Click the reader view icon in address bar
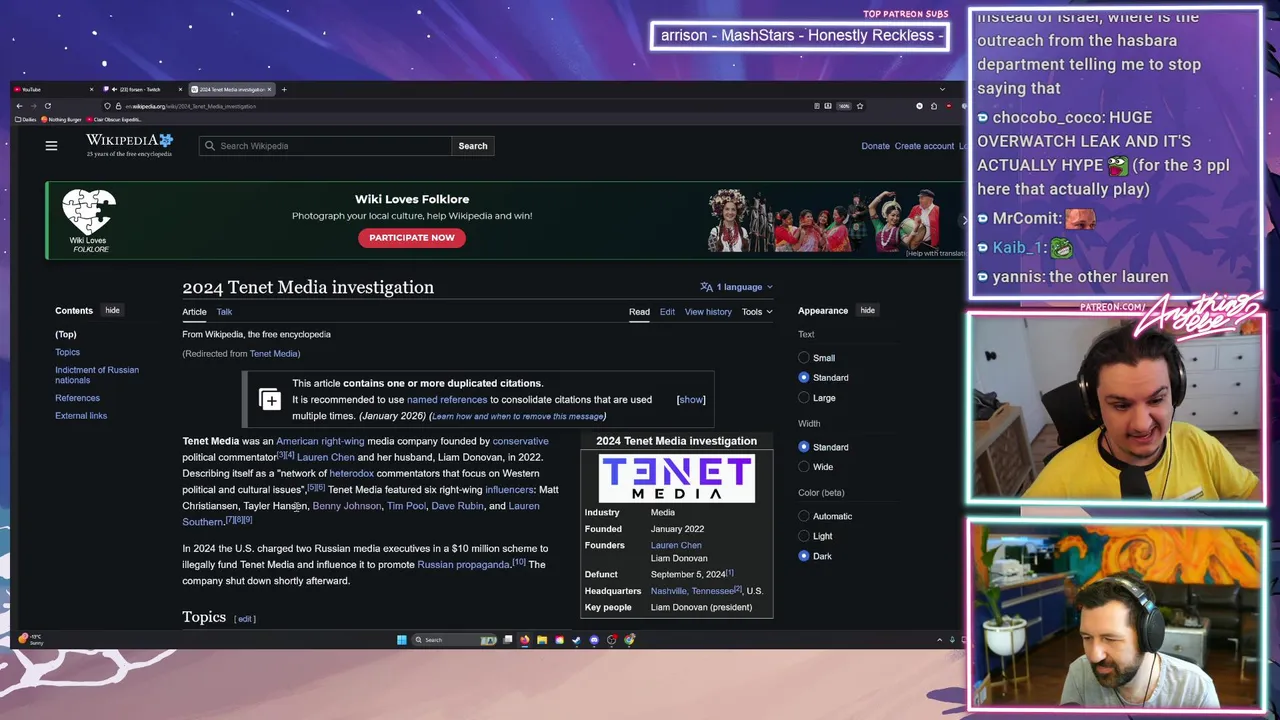1280x720 pixels. point(817,106)
